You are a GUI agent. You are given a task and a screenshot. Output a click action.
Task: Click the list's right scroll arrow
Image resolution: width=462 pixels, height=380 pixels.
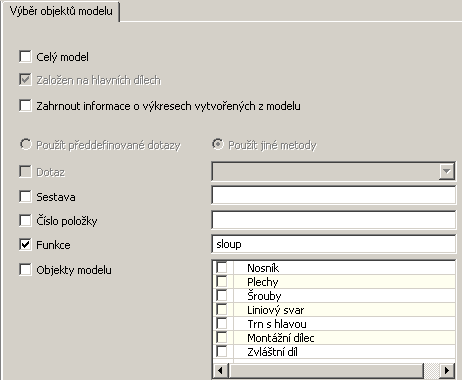447,370
